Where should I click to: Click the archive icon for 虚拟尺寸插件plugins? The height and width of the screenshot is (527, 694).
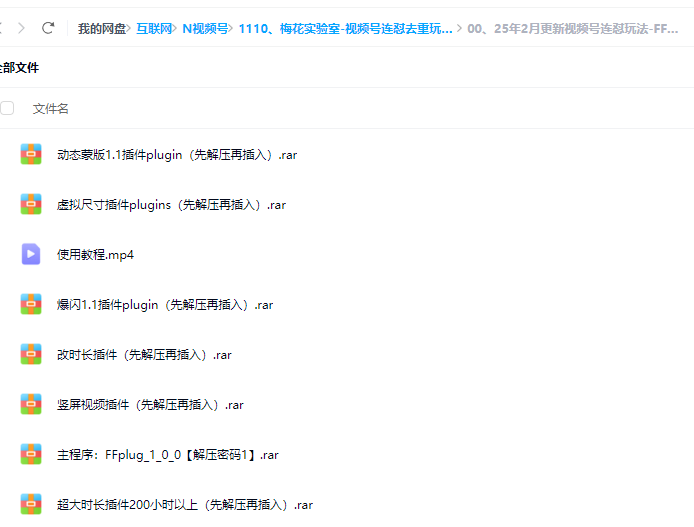pos(31,204)
